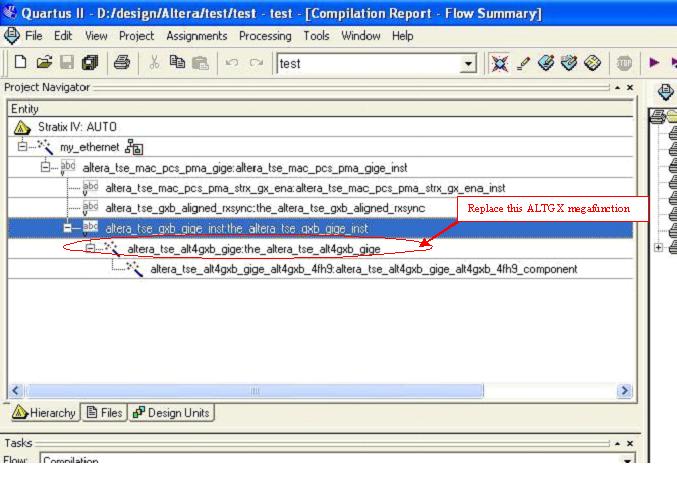Open the Assignments menu
The width and height of the screenshot is (677, 499).
[197, 36]
